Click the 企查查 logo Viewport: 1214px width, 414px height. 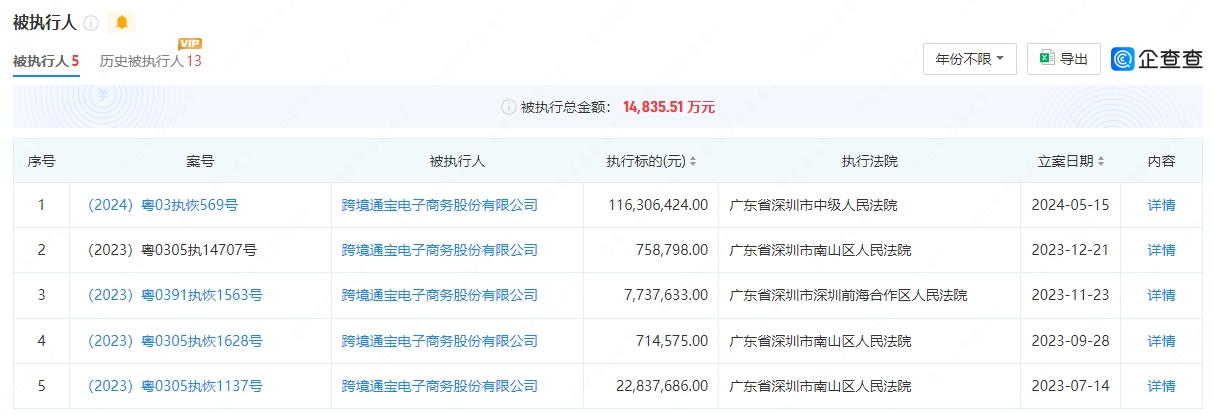[x=1157, y=59]
